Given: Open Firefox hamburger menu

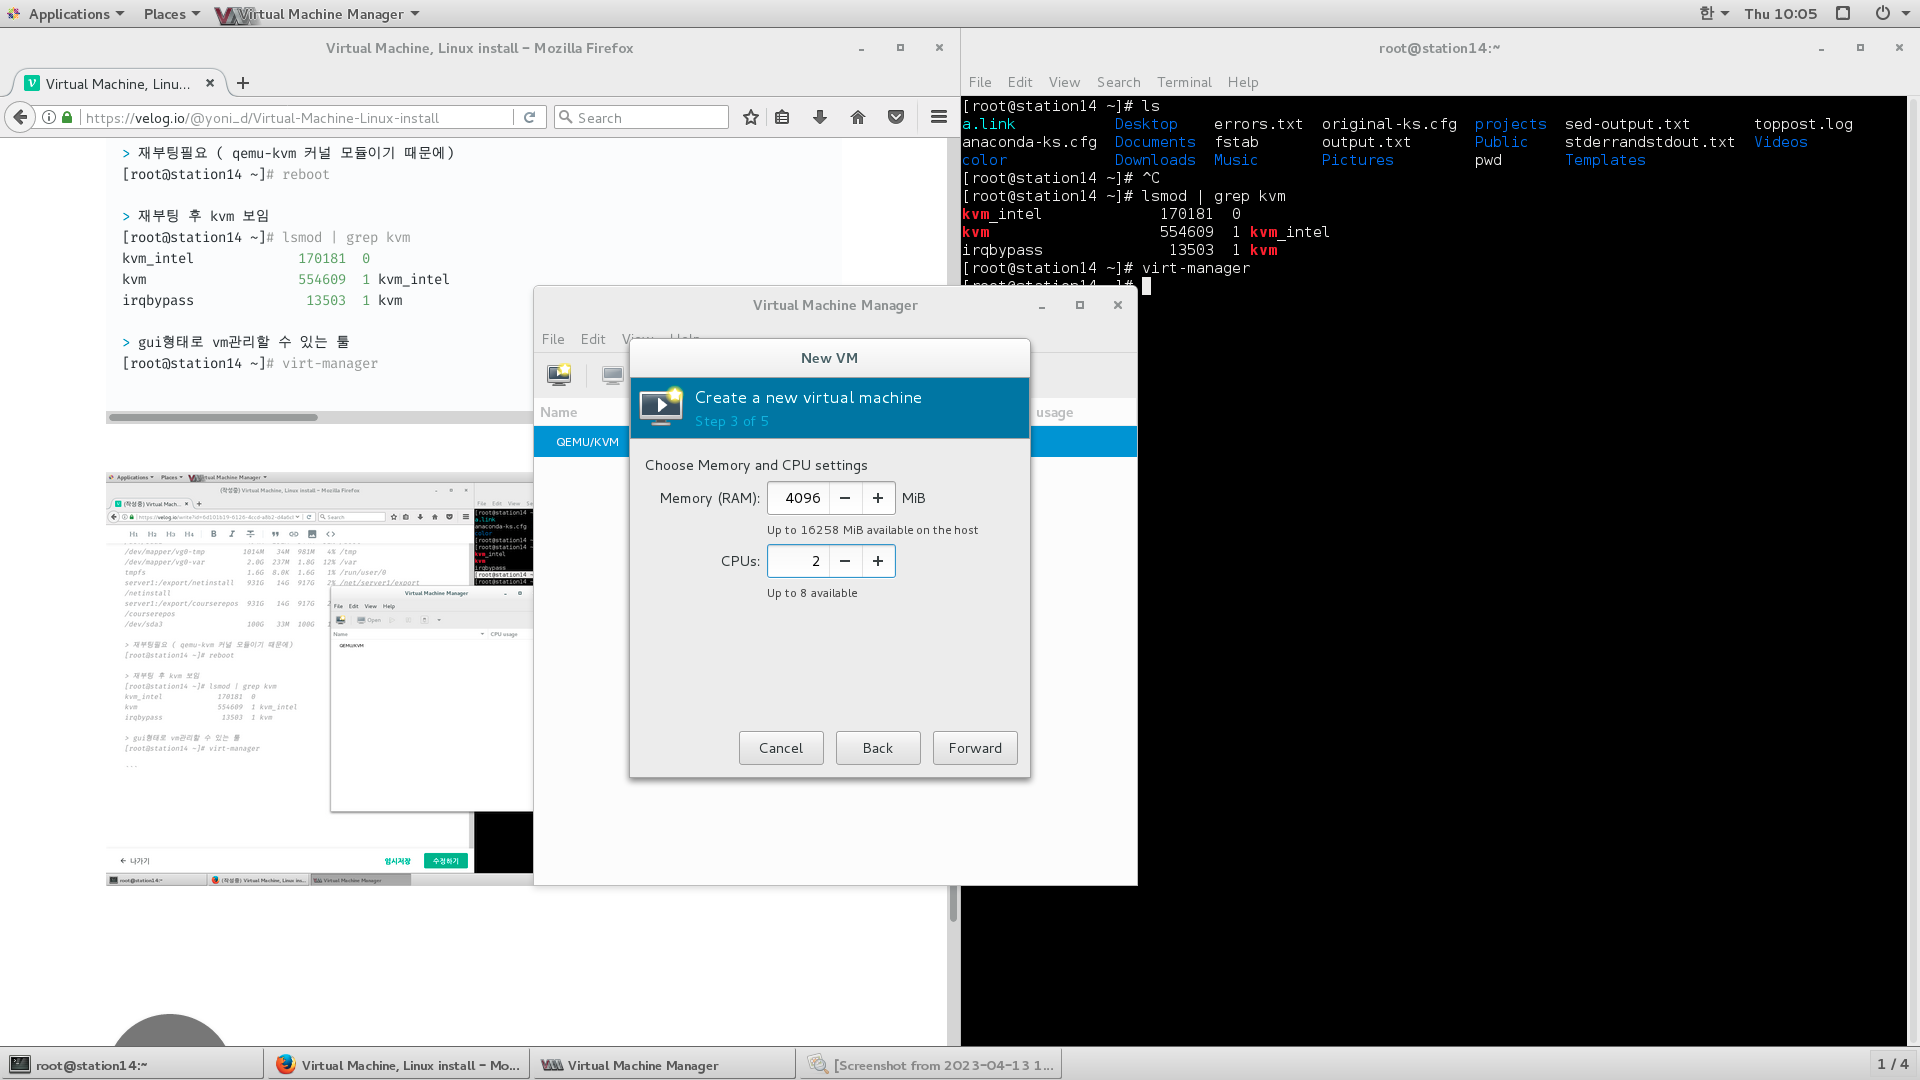Looking at the screenshot, I should [x=938, y=118].
